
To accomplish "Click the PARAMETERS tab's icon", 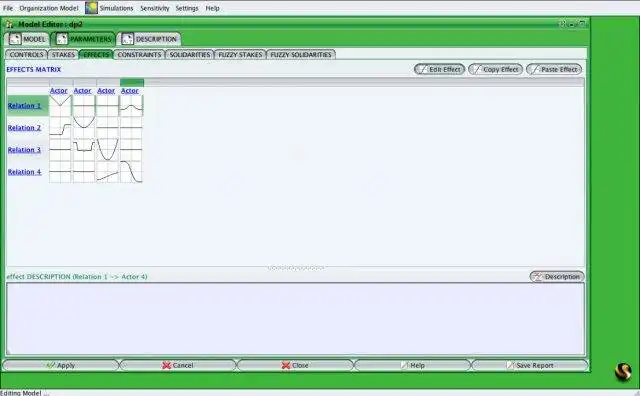I will point(62,39).
